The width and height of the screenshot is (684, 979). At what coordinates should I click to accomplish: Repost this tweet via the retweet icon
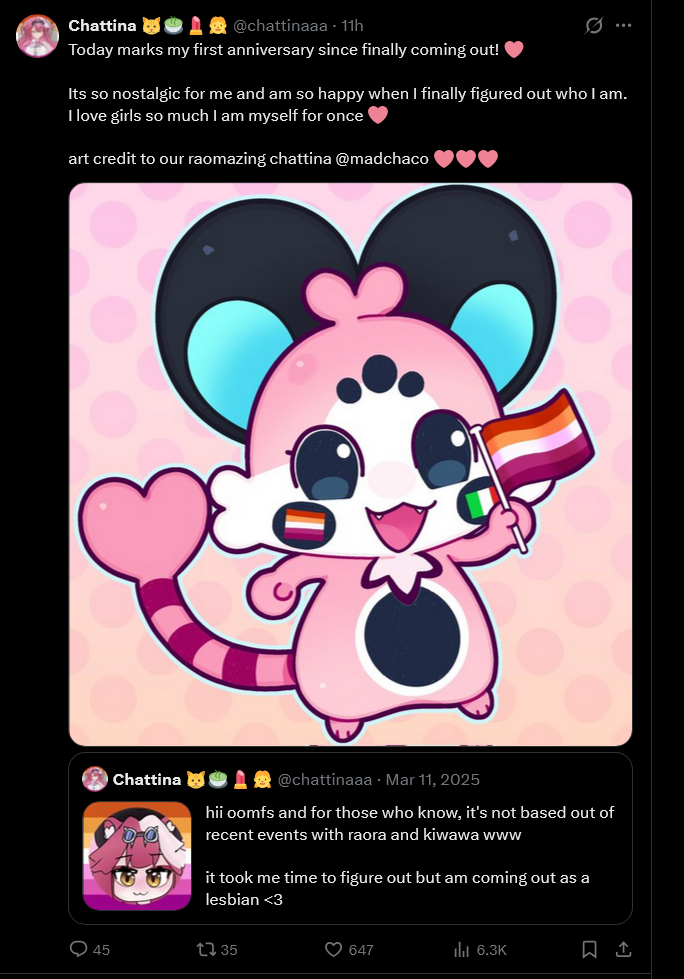[x=205, y=950]
